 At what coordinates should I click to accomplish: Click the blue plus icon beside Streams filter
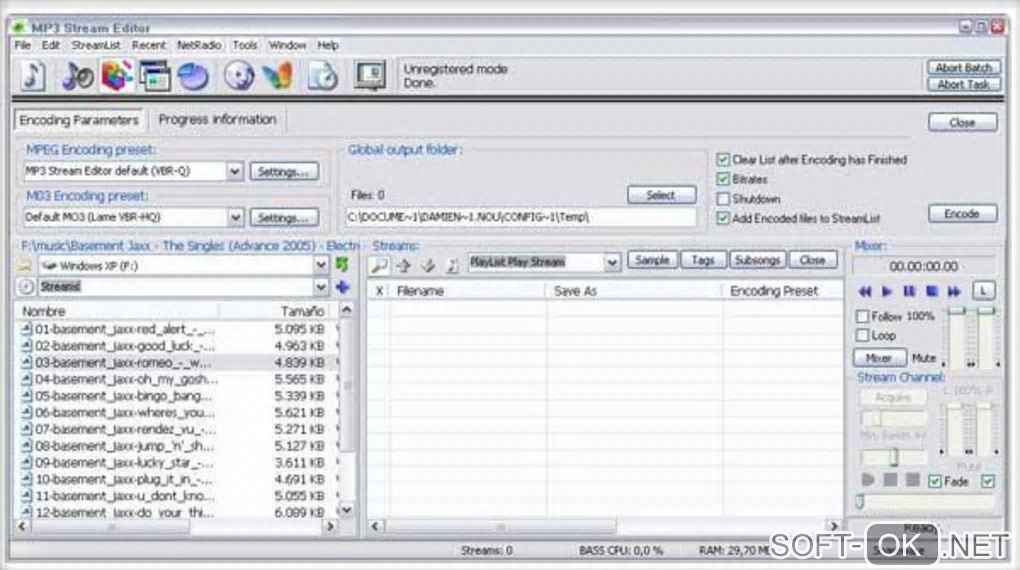342,286
